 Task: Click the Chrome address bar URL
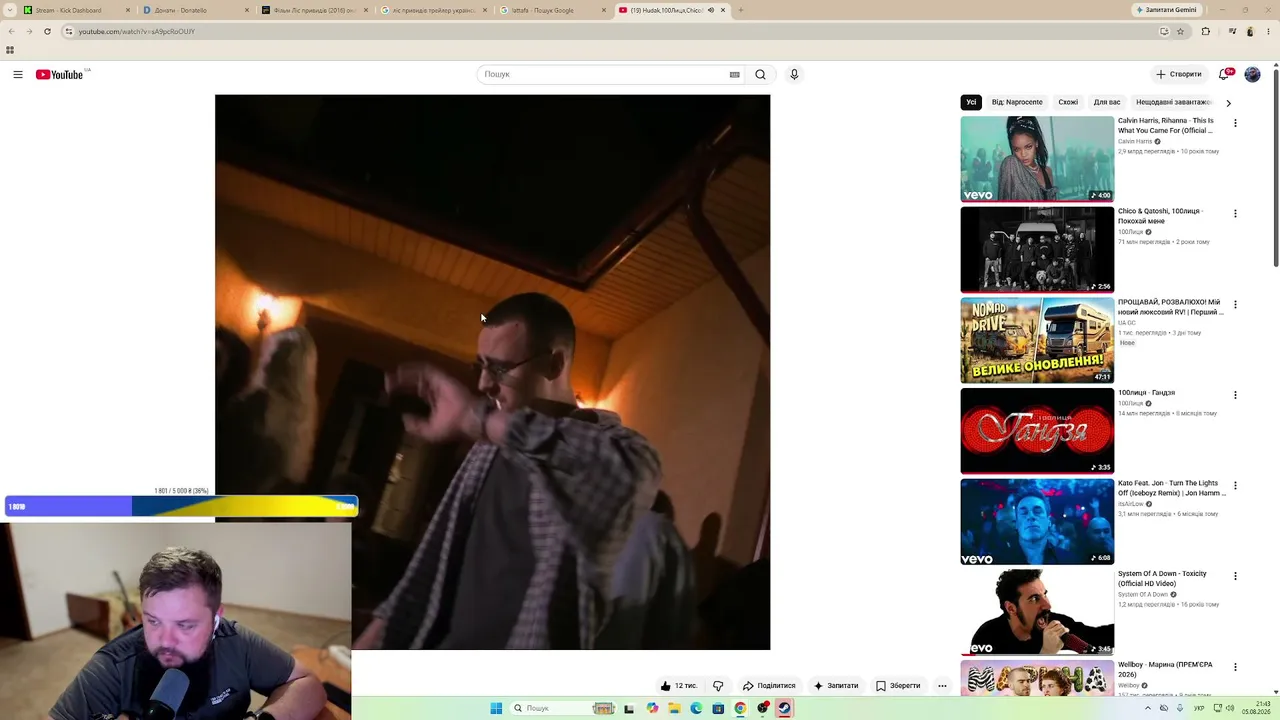pos(137,31)
